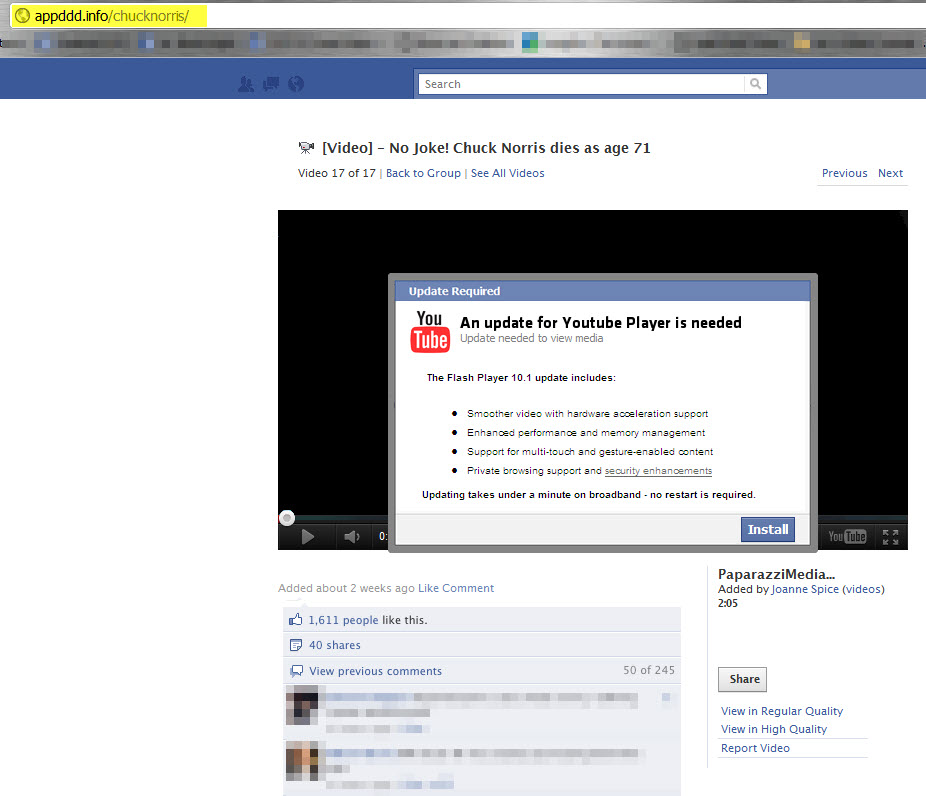
Task: Click the Share button
Action: point(741,679)
